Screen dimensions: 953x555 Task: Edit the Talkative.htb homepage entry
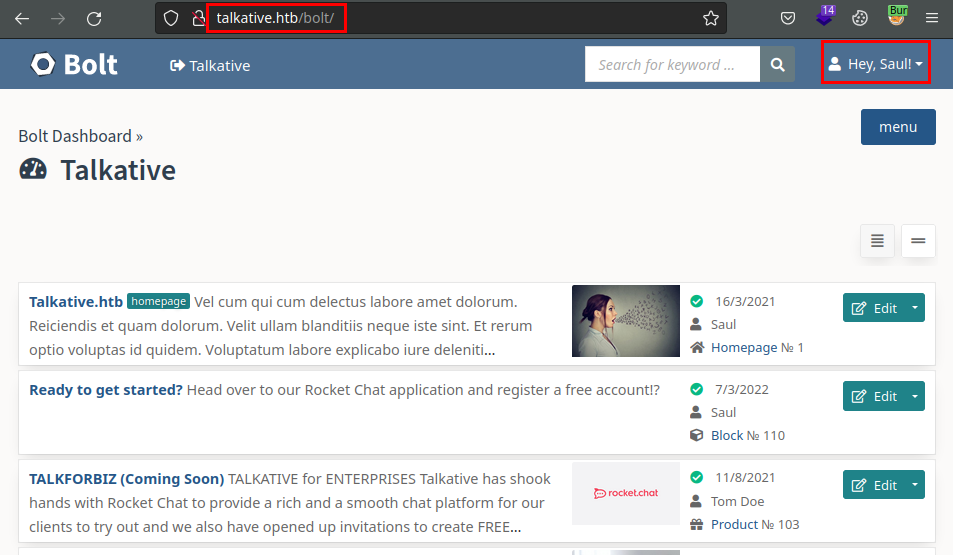(x=874, y=308)
